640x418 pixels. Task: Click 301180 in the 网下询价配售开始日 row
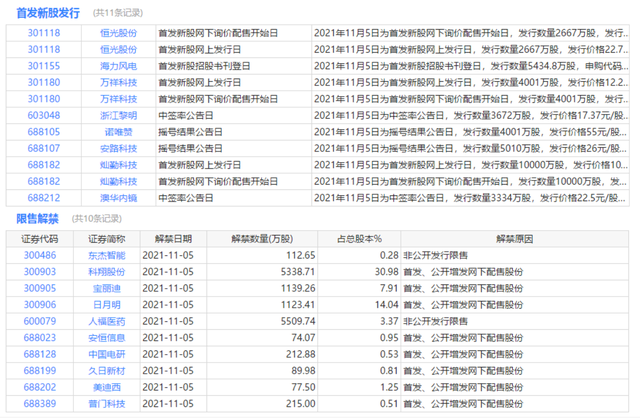click(44, 99)
